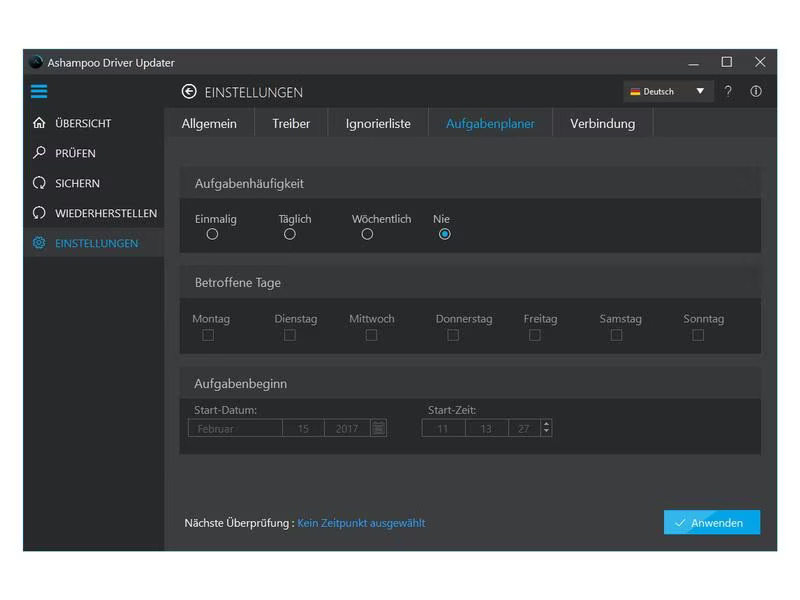Click the Anwenden button
800x600 pixels.
pos(712,522)
